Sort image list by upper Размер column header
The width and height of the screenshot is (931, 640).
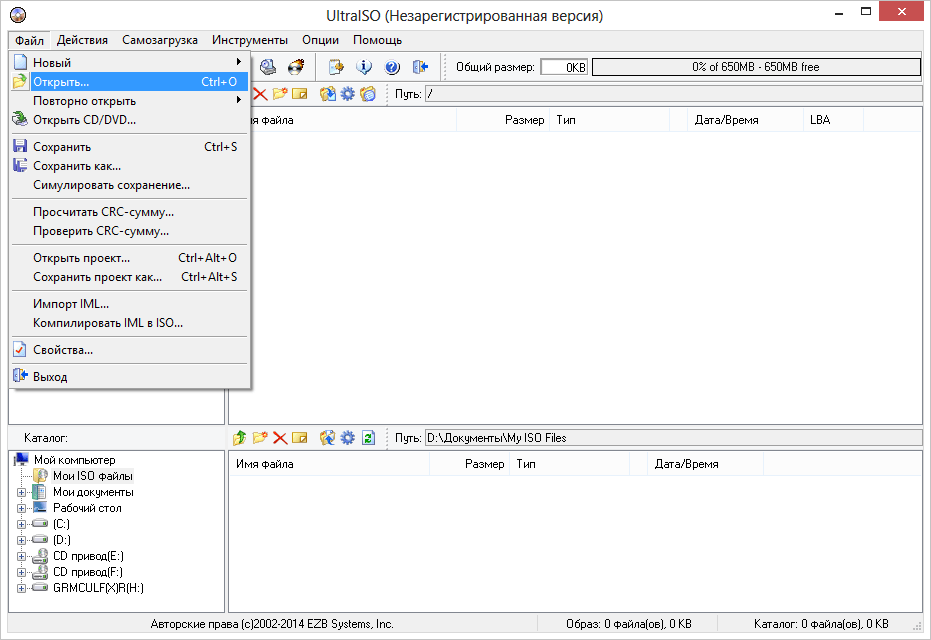tap(504, 120)
